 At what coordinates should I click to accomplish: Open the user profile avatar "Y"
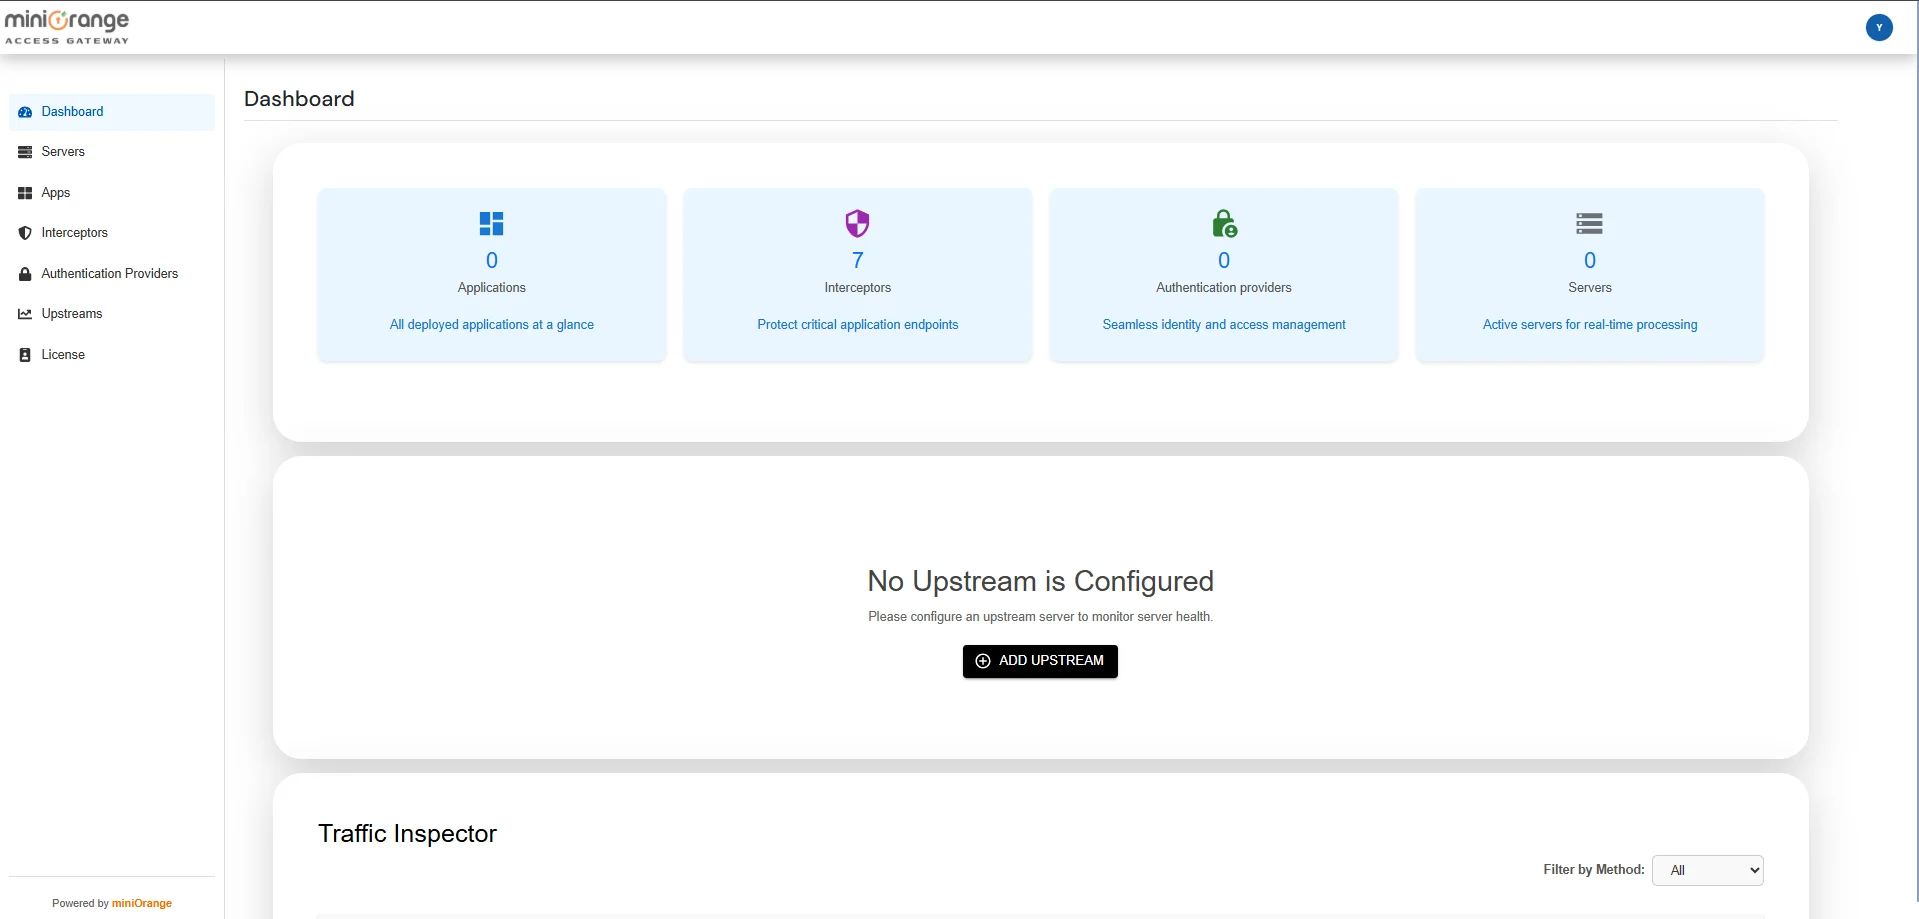tap(1880, 27)
